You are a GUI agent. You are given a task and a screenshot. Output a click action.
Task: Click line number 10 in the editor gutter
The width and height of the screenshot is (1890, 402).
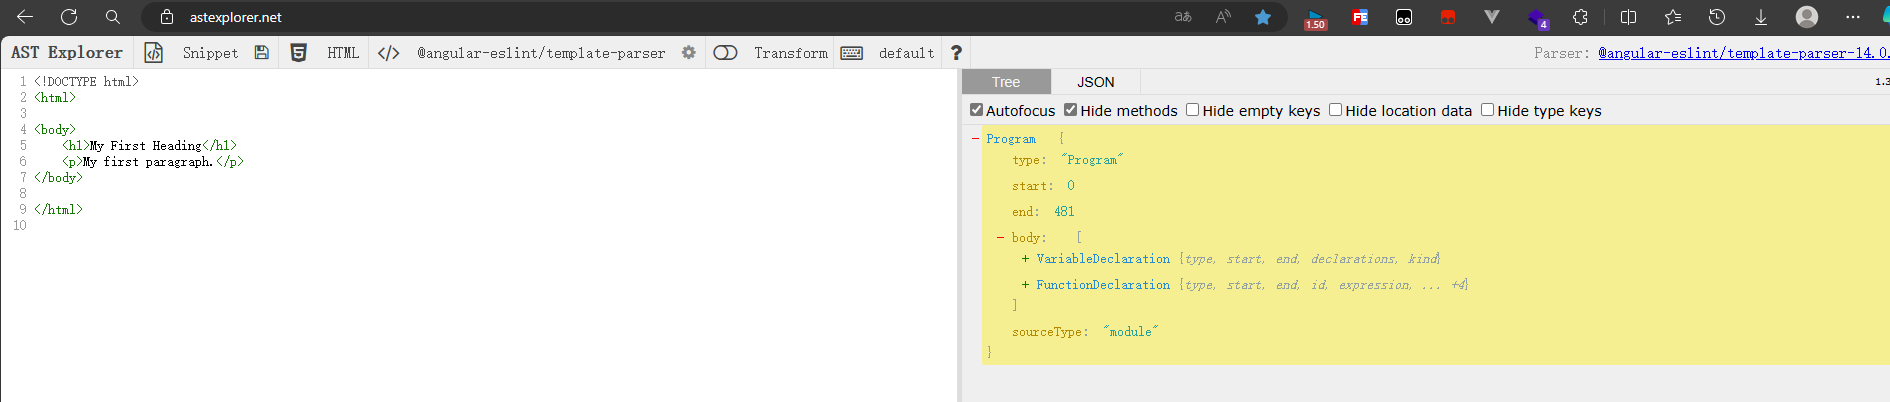(20, 226)
